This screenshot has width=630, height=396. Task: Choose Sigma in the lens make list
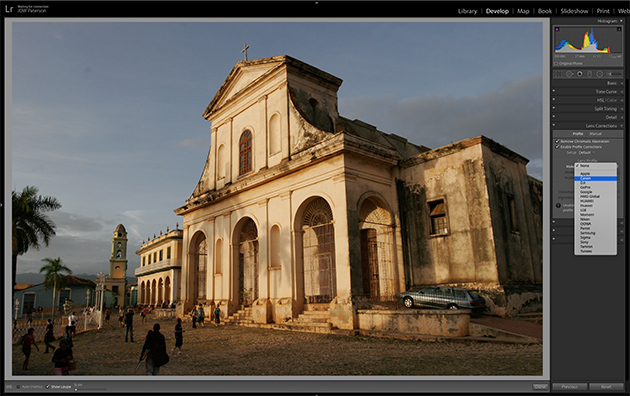[595, 237]
